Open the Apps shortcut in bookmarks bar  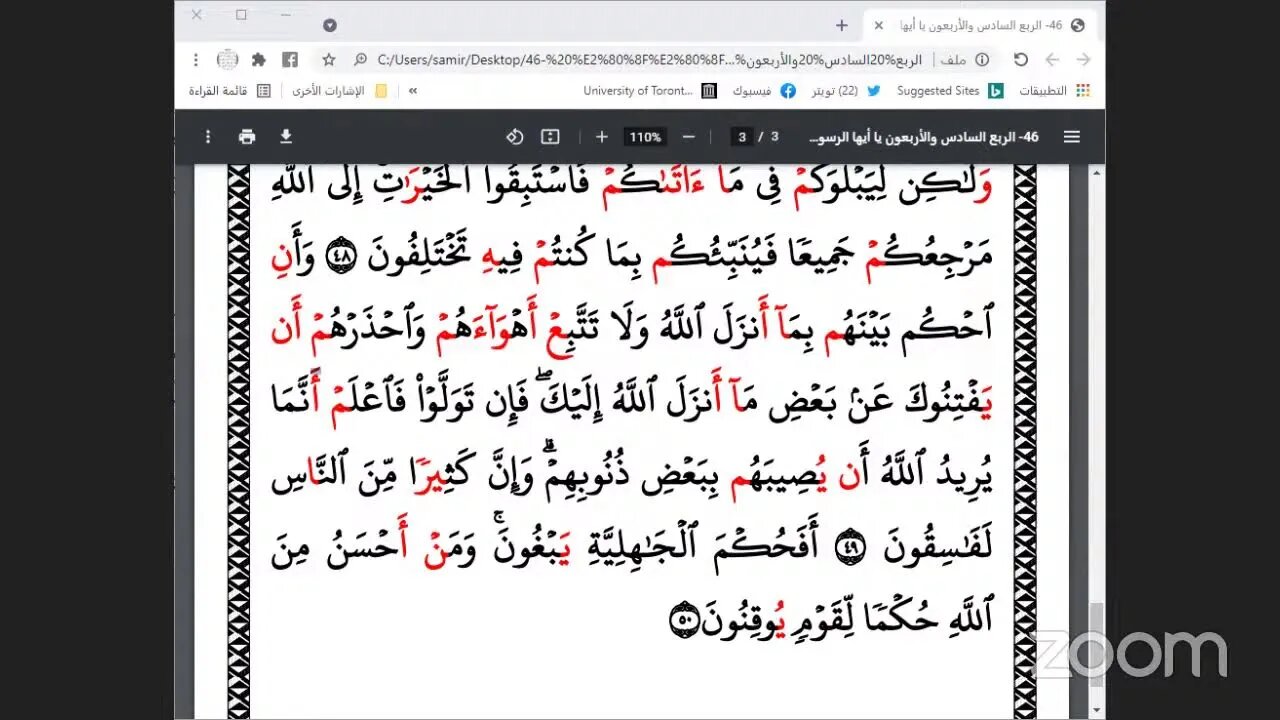pos(1056,91)
